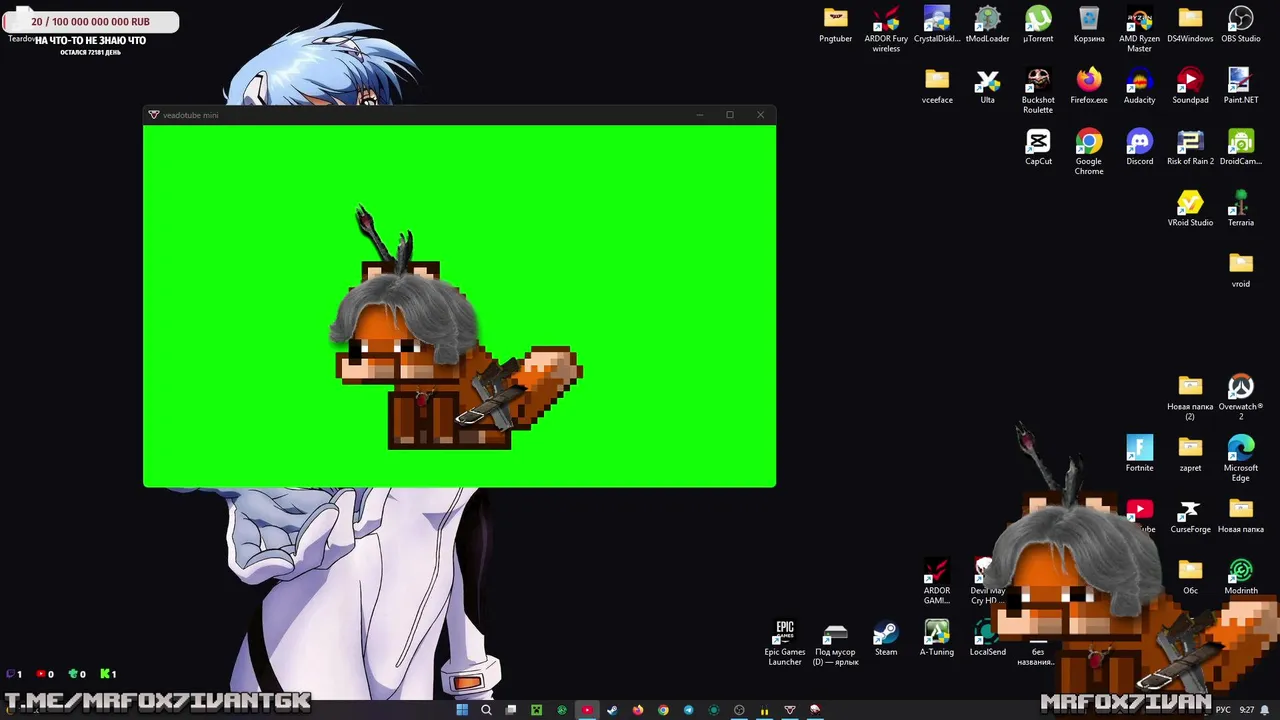Open the Новая папка (2) folder

click(x=1190, y=398)
